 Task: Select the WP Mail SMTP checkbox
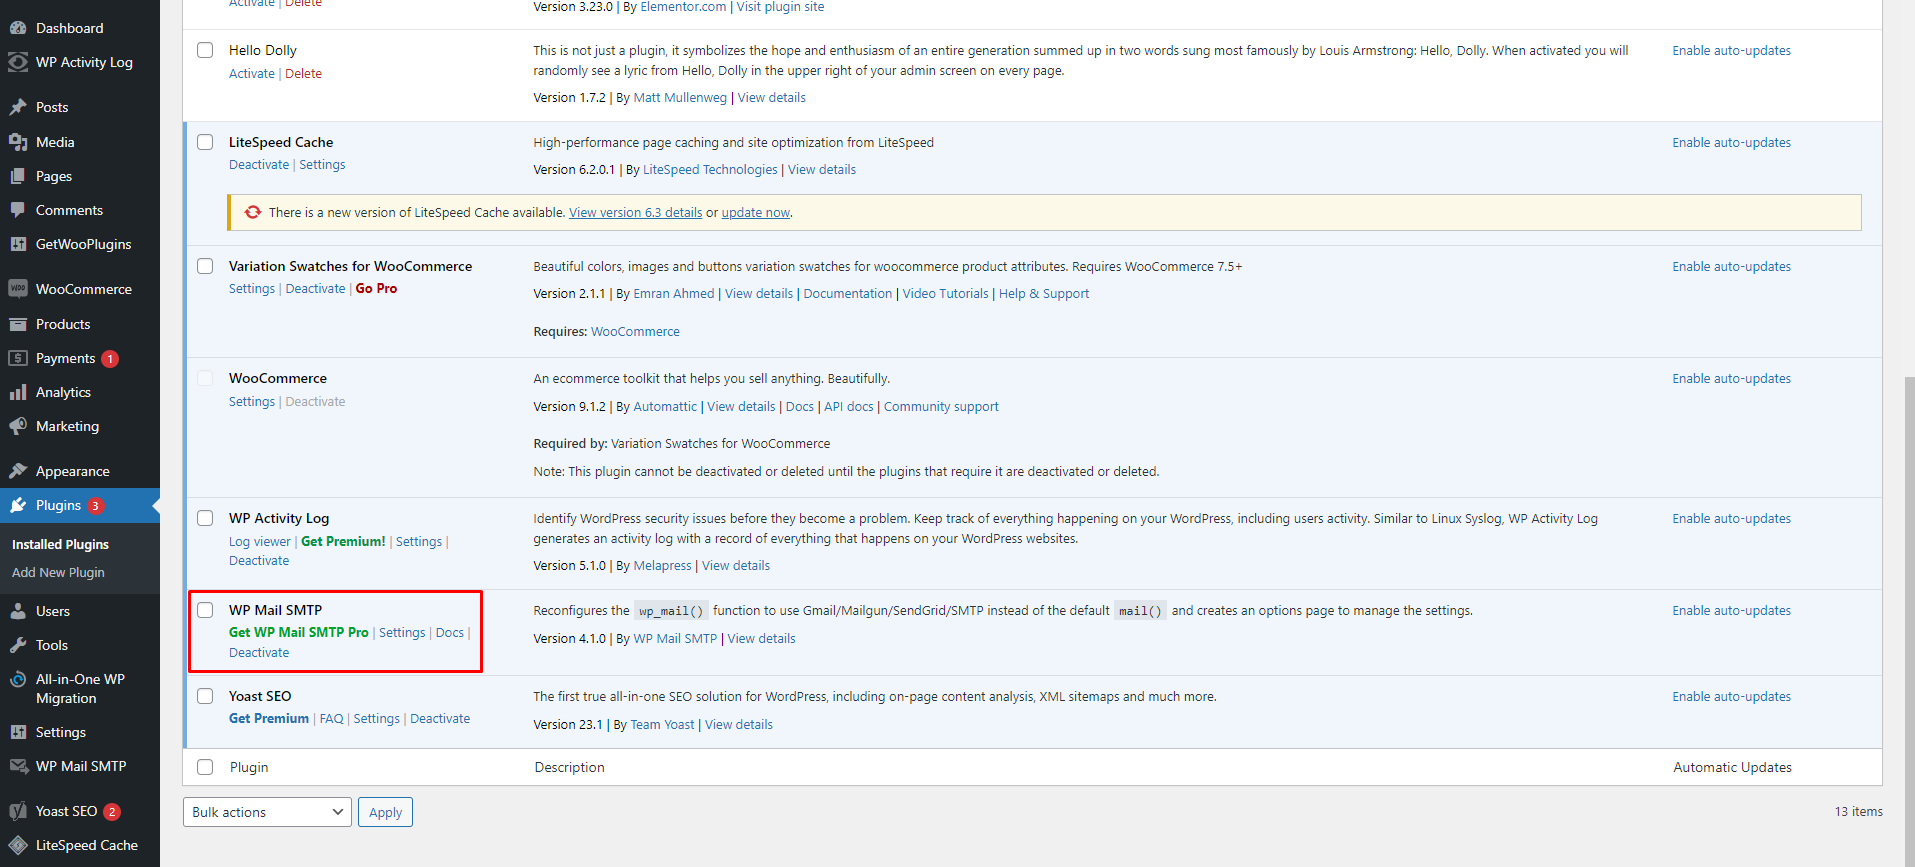[x=205, y=610]
